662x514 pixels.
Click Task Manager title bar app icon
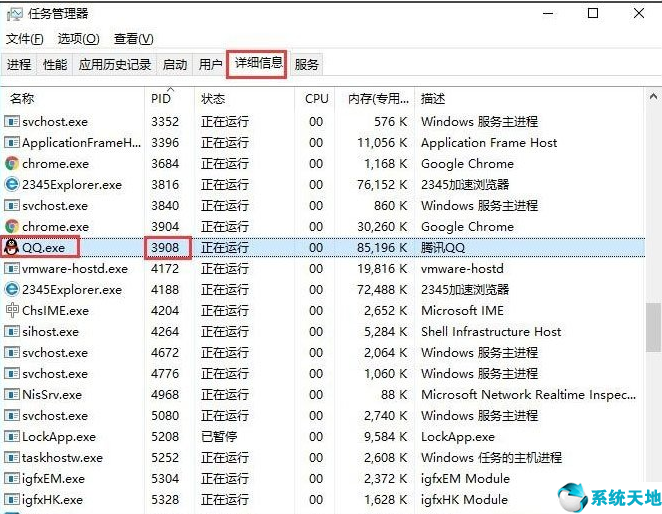pyautogui.click(x=15, y=14)
